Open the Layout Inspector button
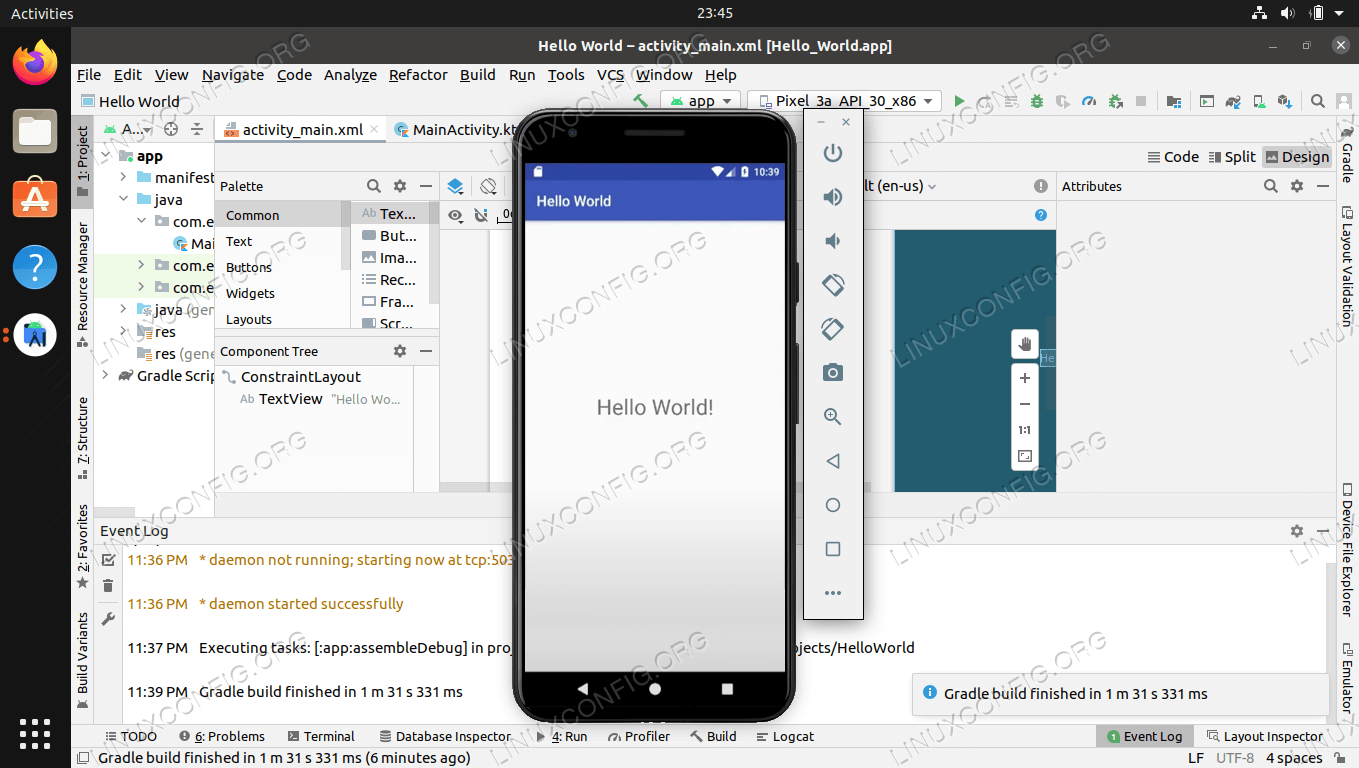The width and height of the screenshot is (1359, 768). [1265, 736]
